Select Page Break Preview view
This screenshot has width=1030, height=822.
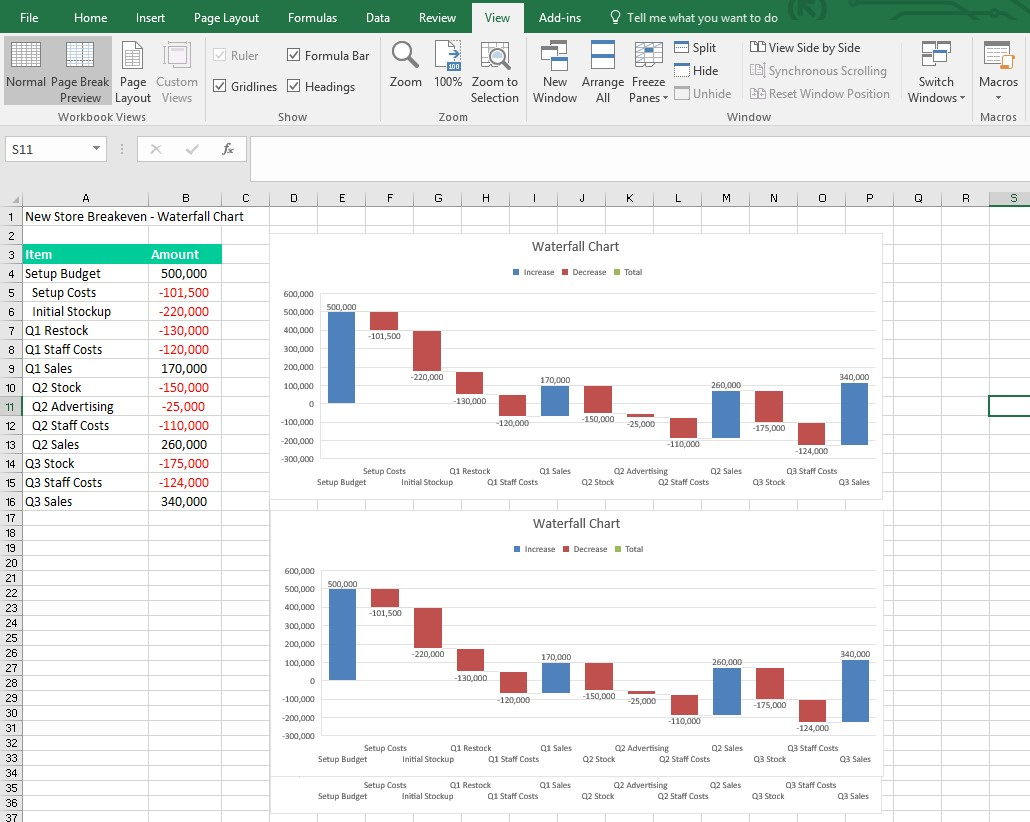[81, 70]
